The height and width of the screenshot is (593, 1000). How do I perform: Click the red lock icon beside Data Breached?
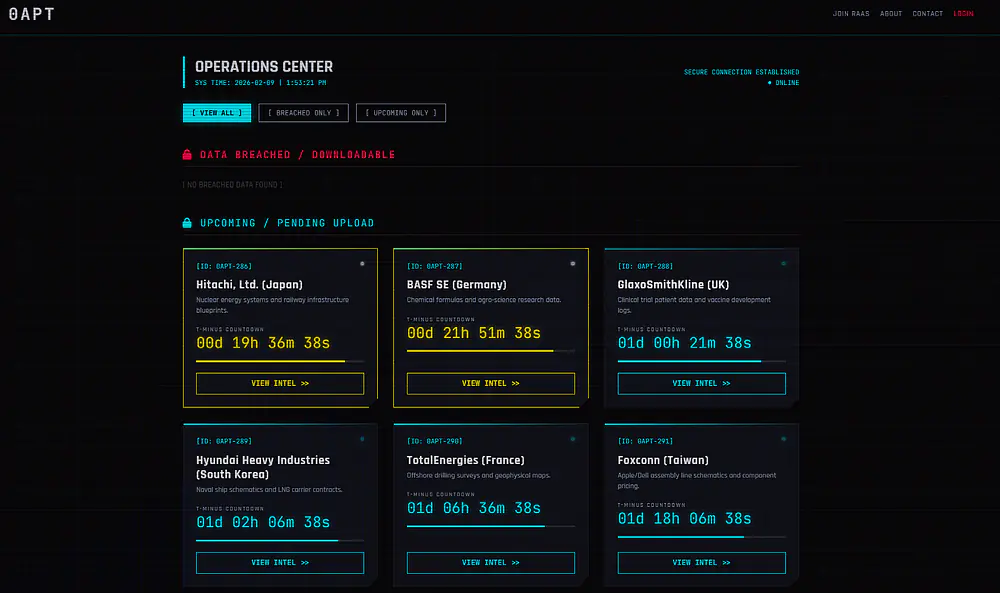[187, 155]
